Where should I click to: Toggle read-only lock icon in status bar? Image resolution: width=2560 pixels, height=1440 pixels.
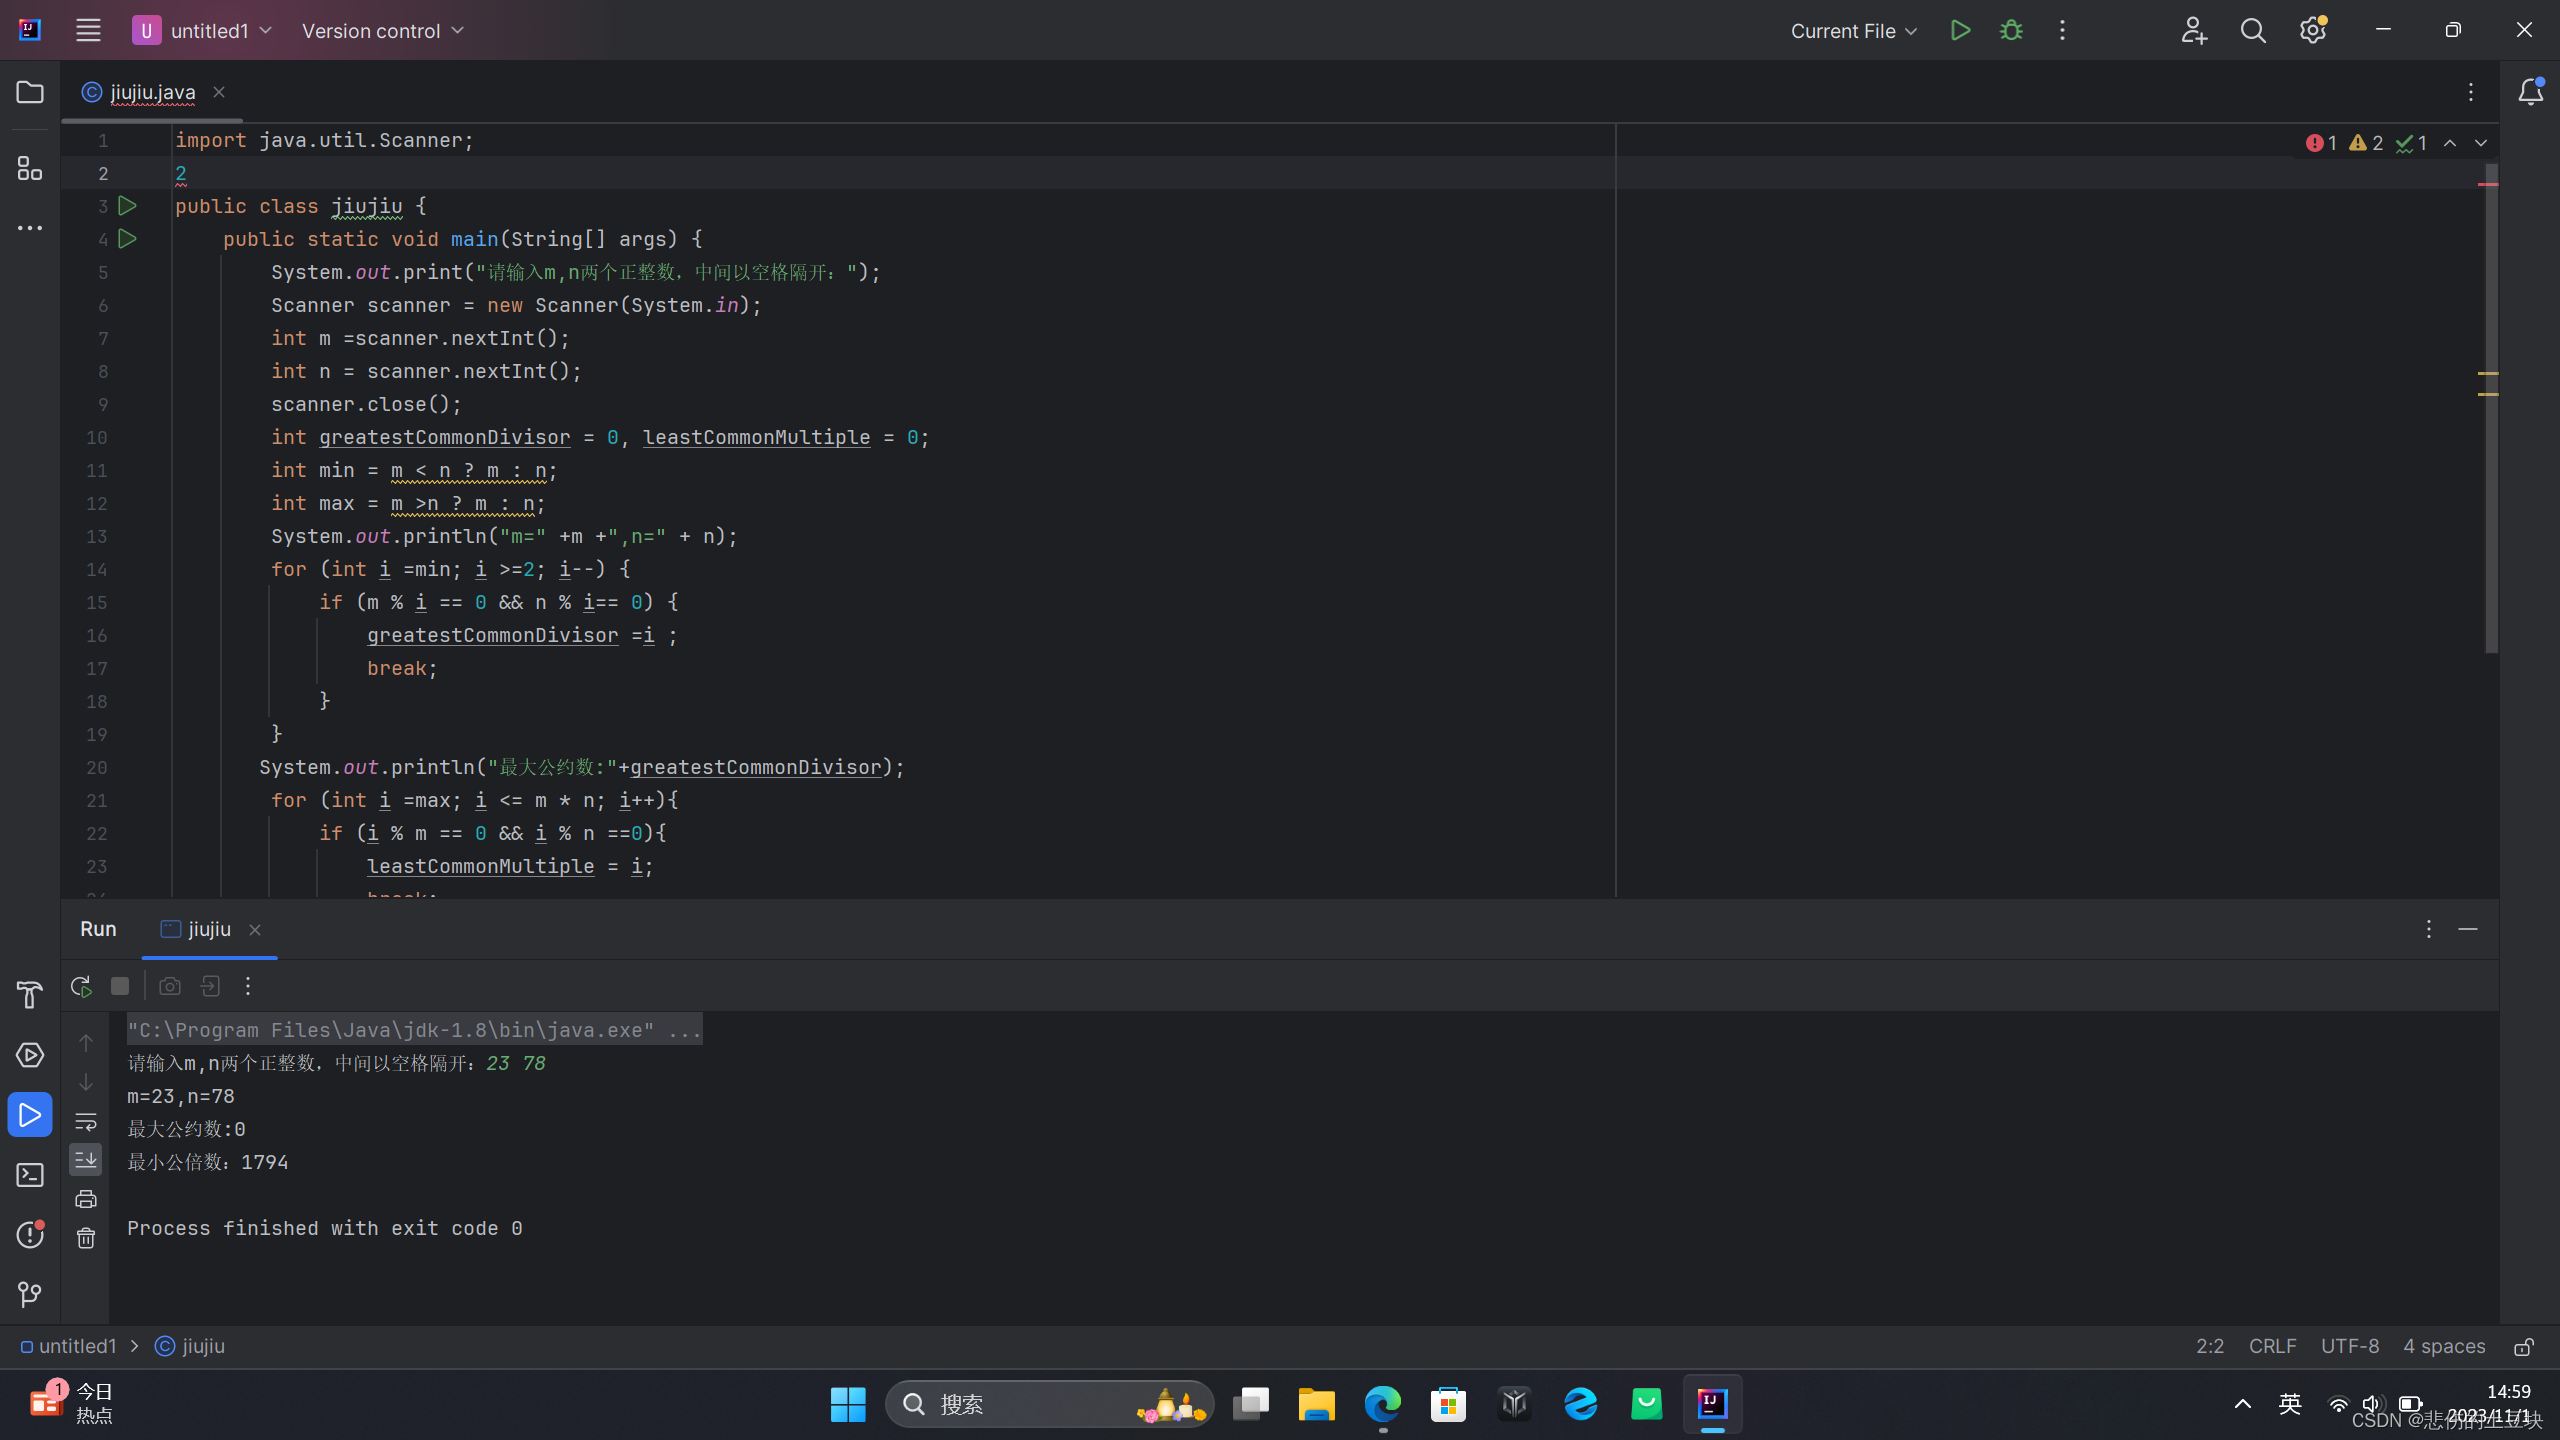tap(2524, 1347)
